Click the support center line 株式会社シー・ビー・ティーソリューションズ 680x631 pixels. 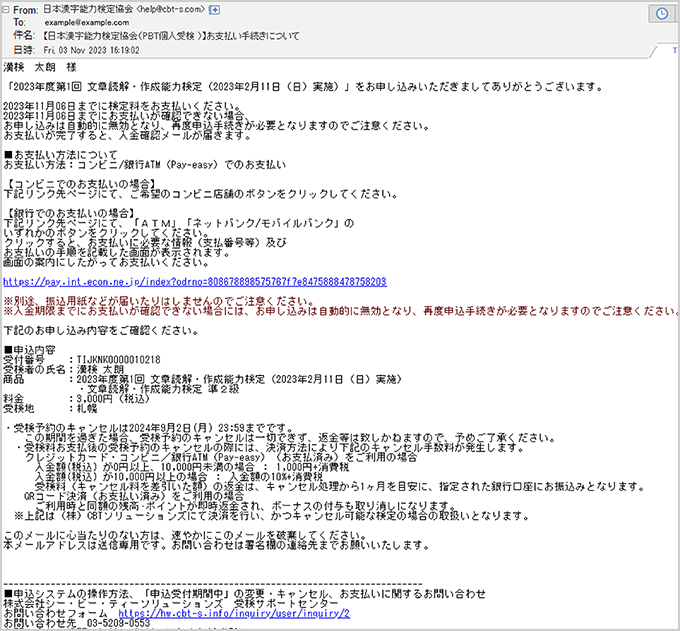(170, 603)
